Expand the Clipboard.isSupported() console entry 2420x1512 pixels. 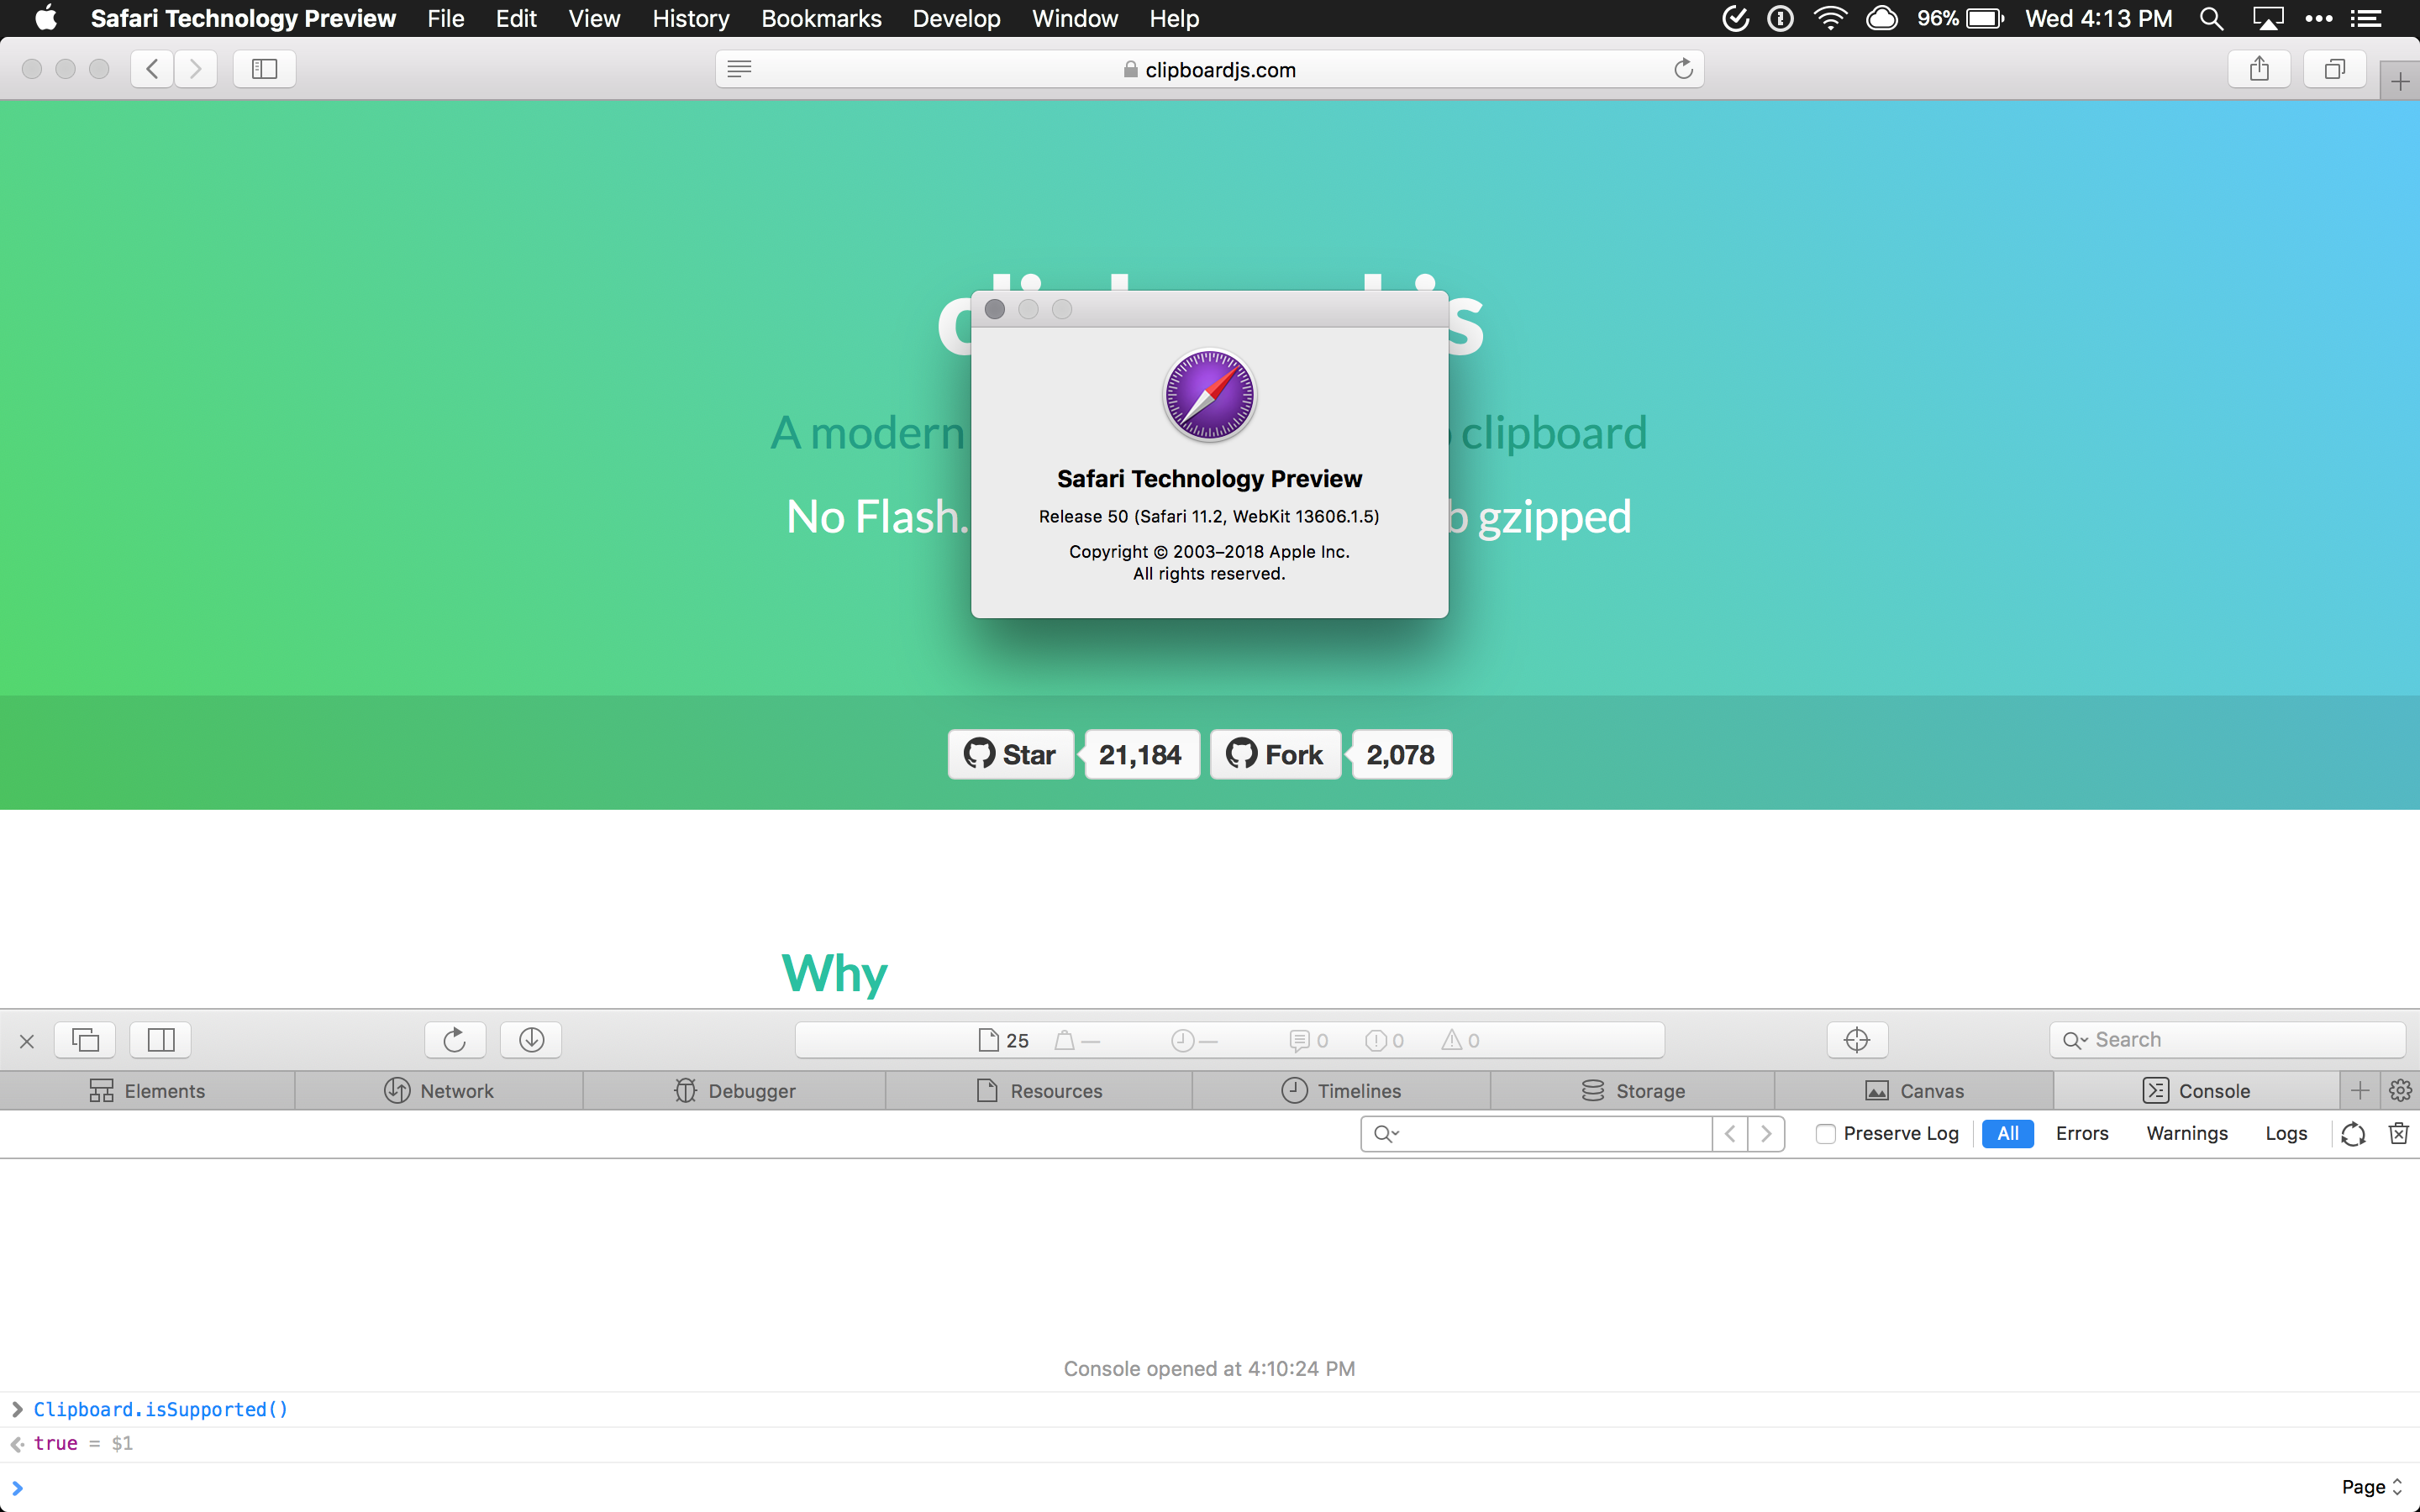[17, 1409]
